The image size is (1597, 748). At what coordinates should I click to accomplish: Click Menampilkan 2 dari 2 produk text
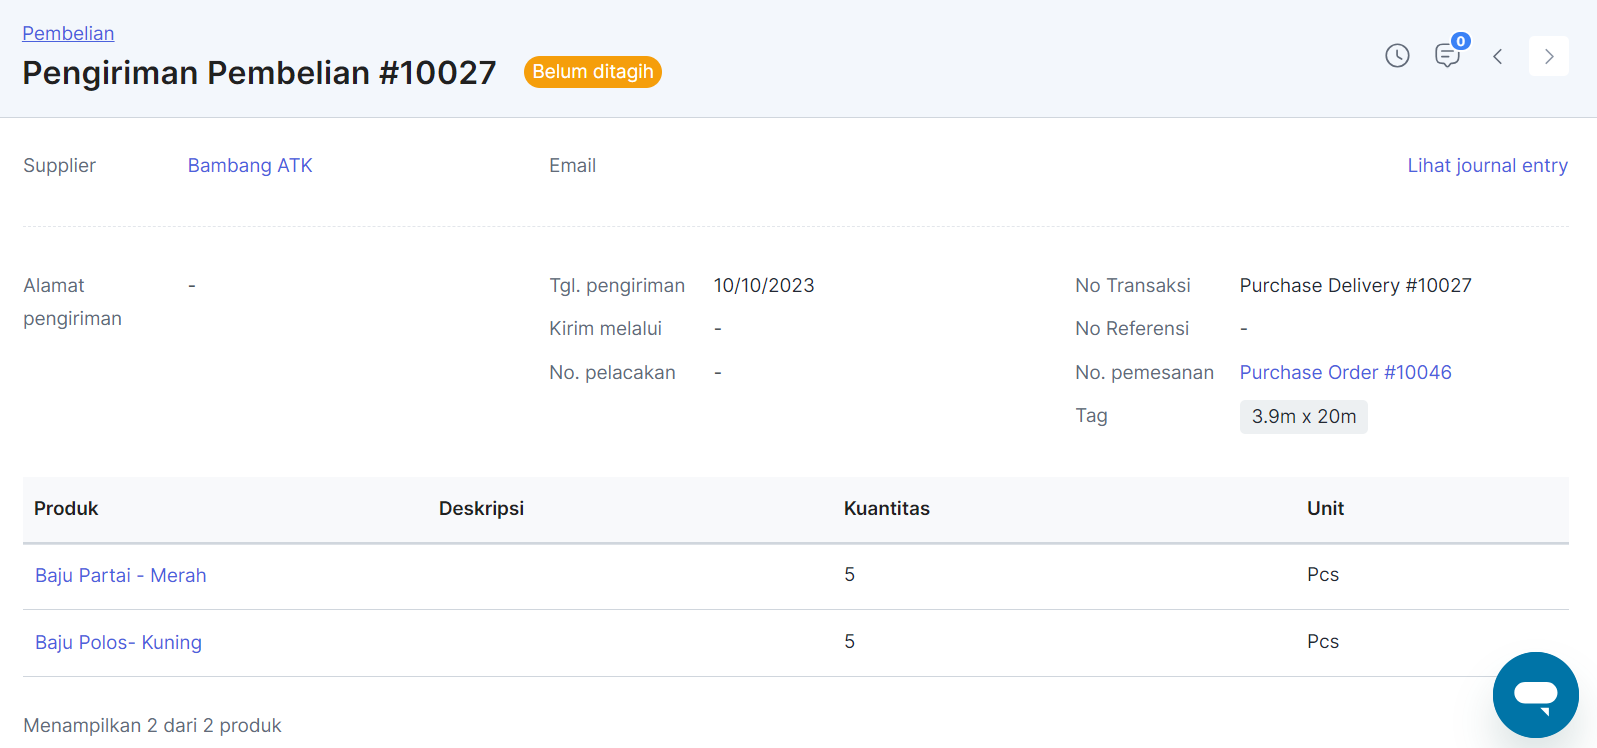pyautogui.click(x=152, y=726)
